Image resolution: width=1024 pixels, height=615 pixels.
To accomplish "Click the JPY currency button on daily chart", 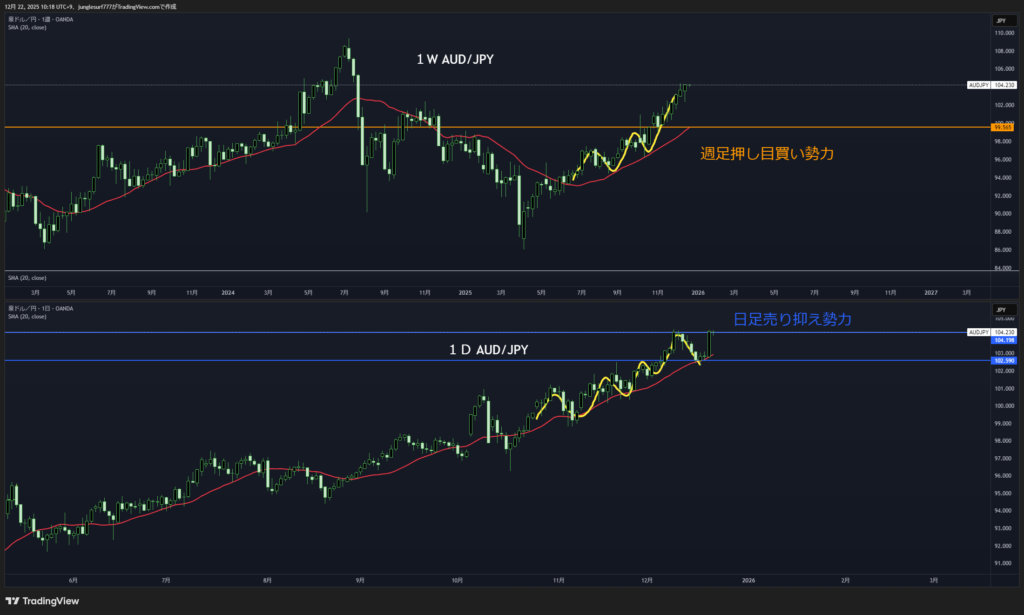I will (x=999, y=310).
